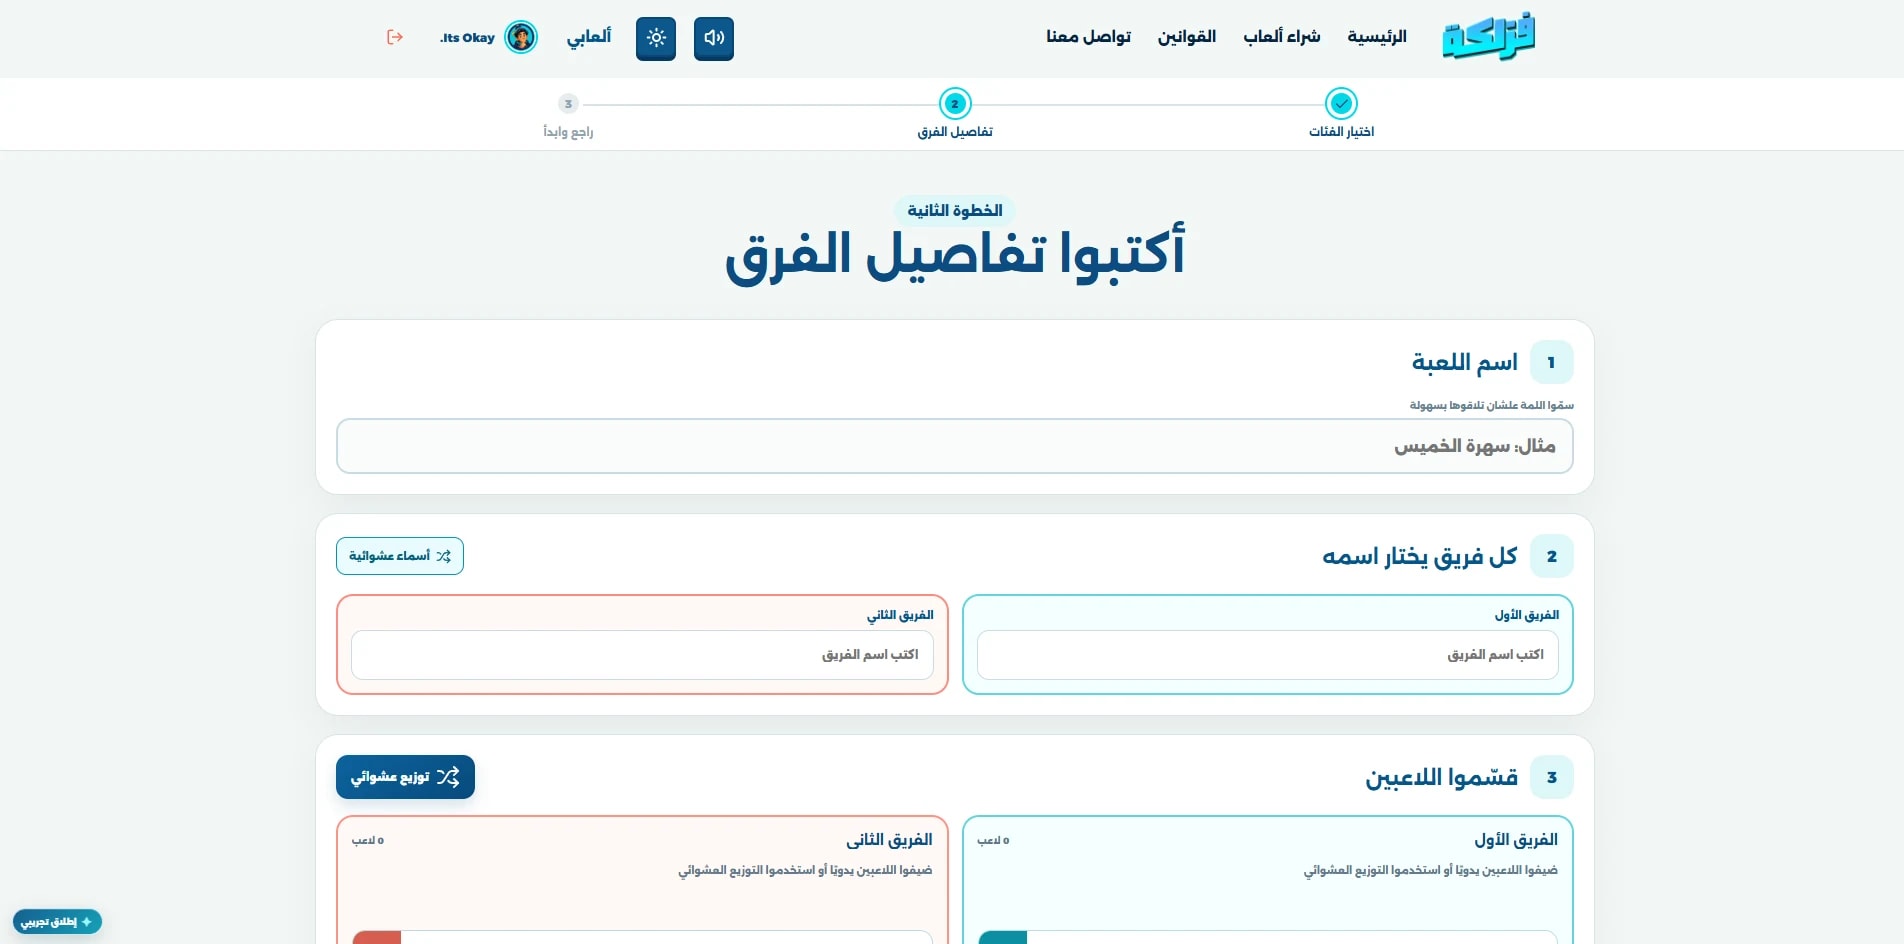Open تواصل معنا menu item
Image resolution: width=1904 pixels, height=944 pixels.
(1088, 37)
